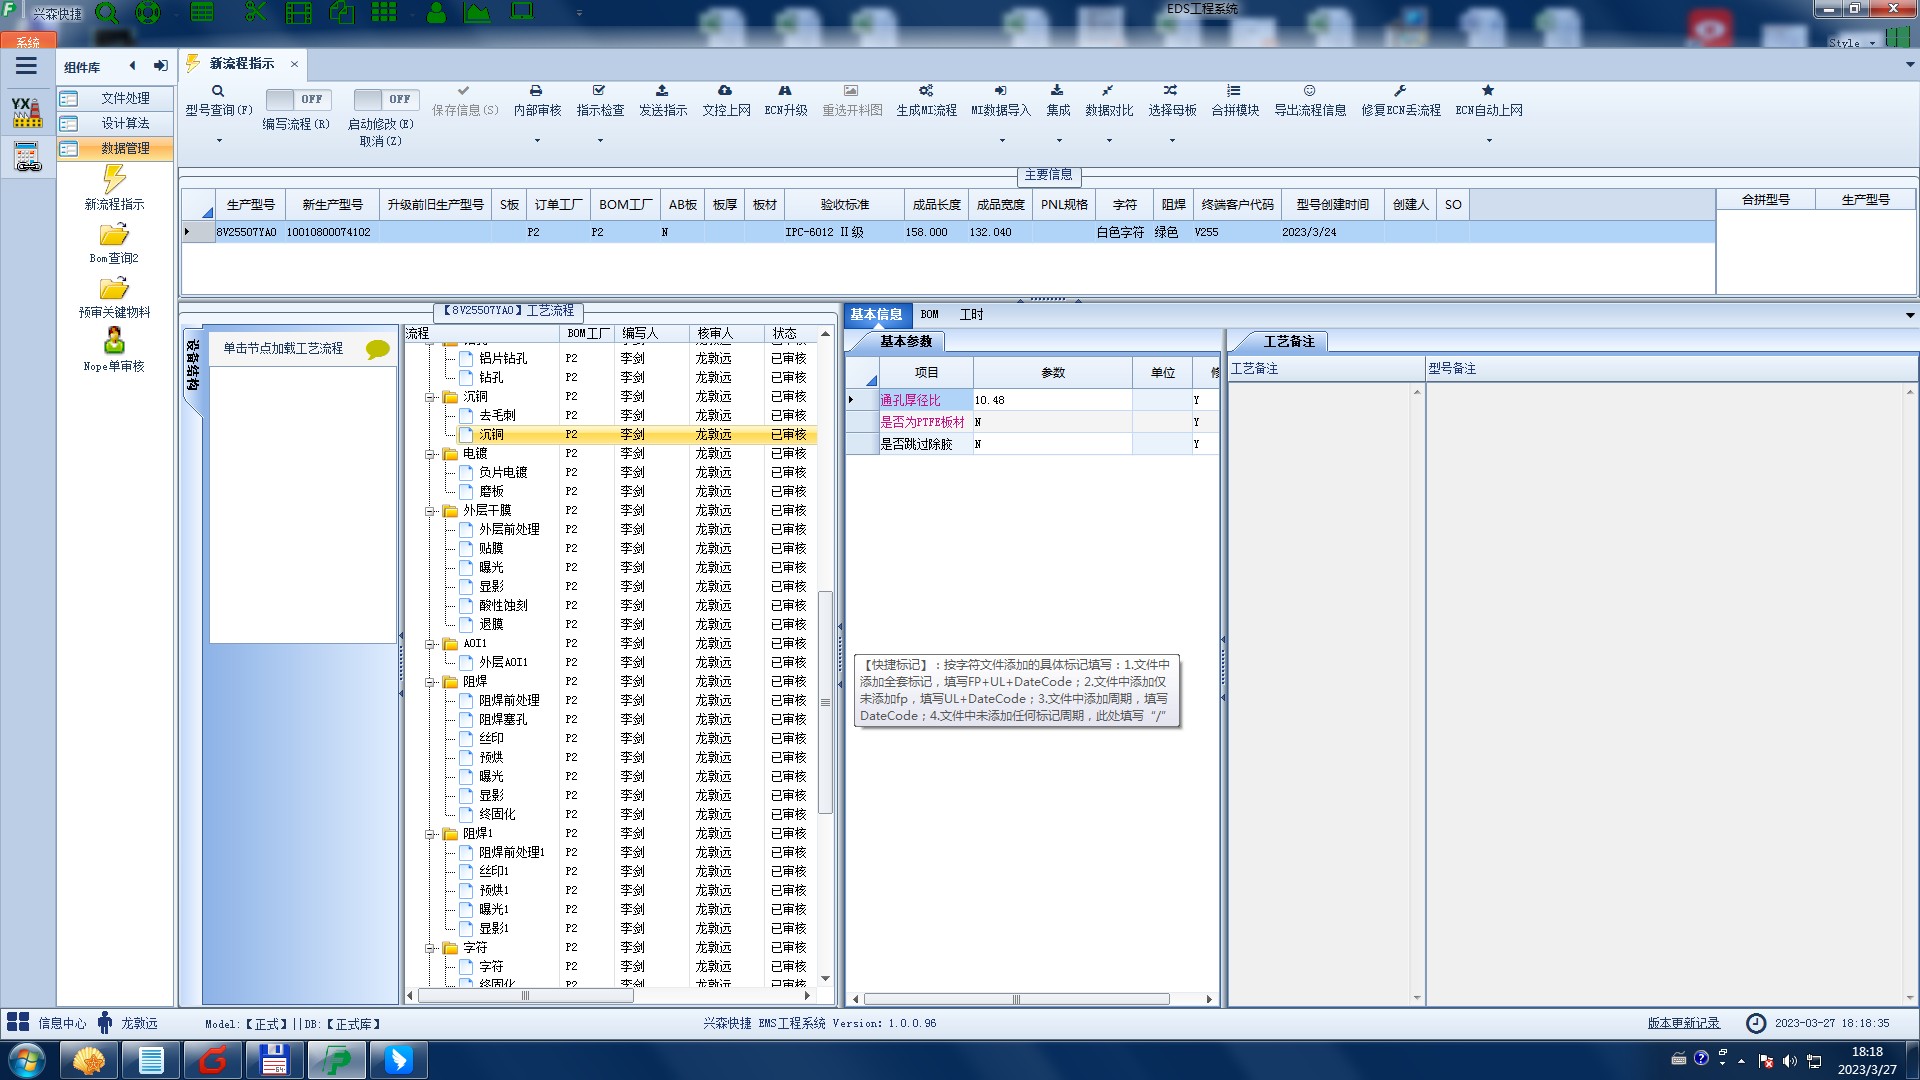This screenshot has height=1080, width=1920.
Task: Click the 文控上网 cloud upload icon
Action: coord(725,91)
